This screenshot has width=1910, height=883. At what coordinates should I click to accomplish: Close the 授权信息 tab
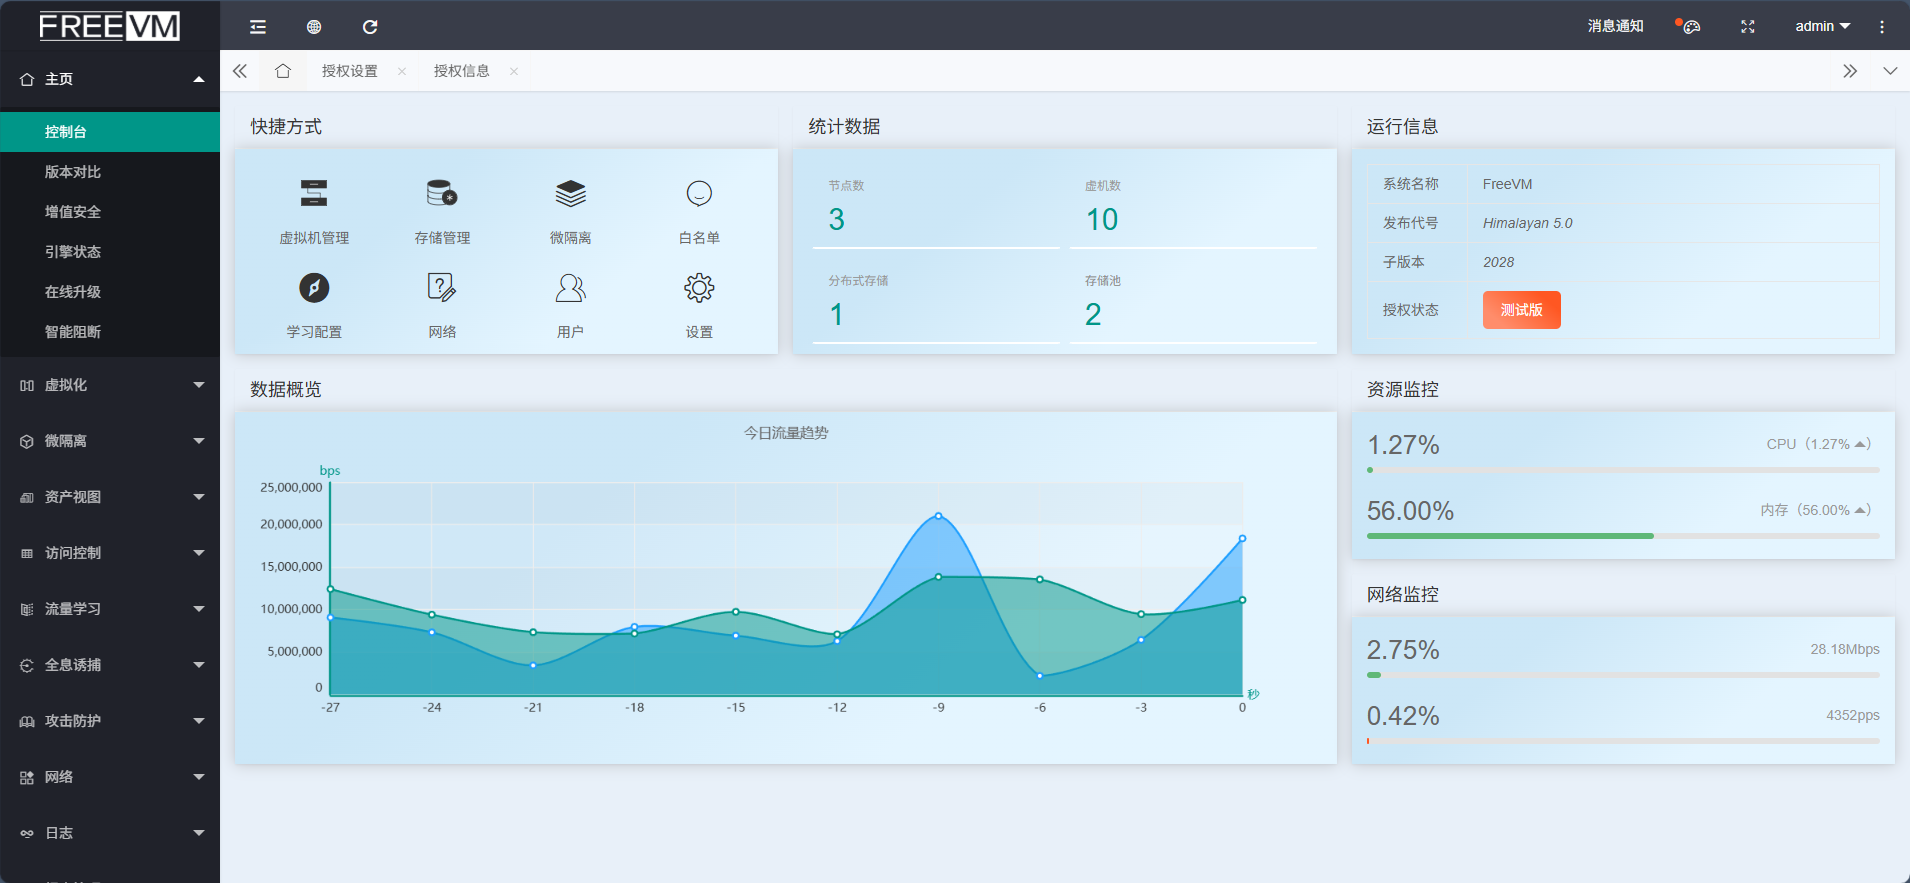514,71
